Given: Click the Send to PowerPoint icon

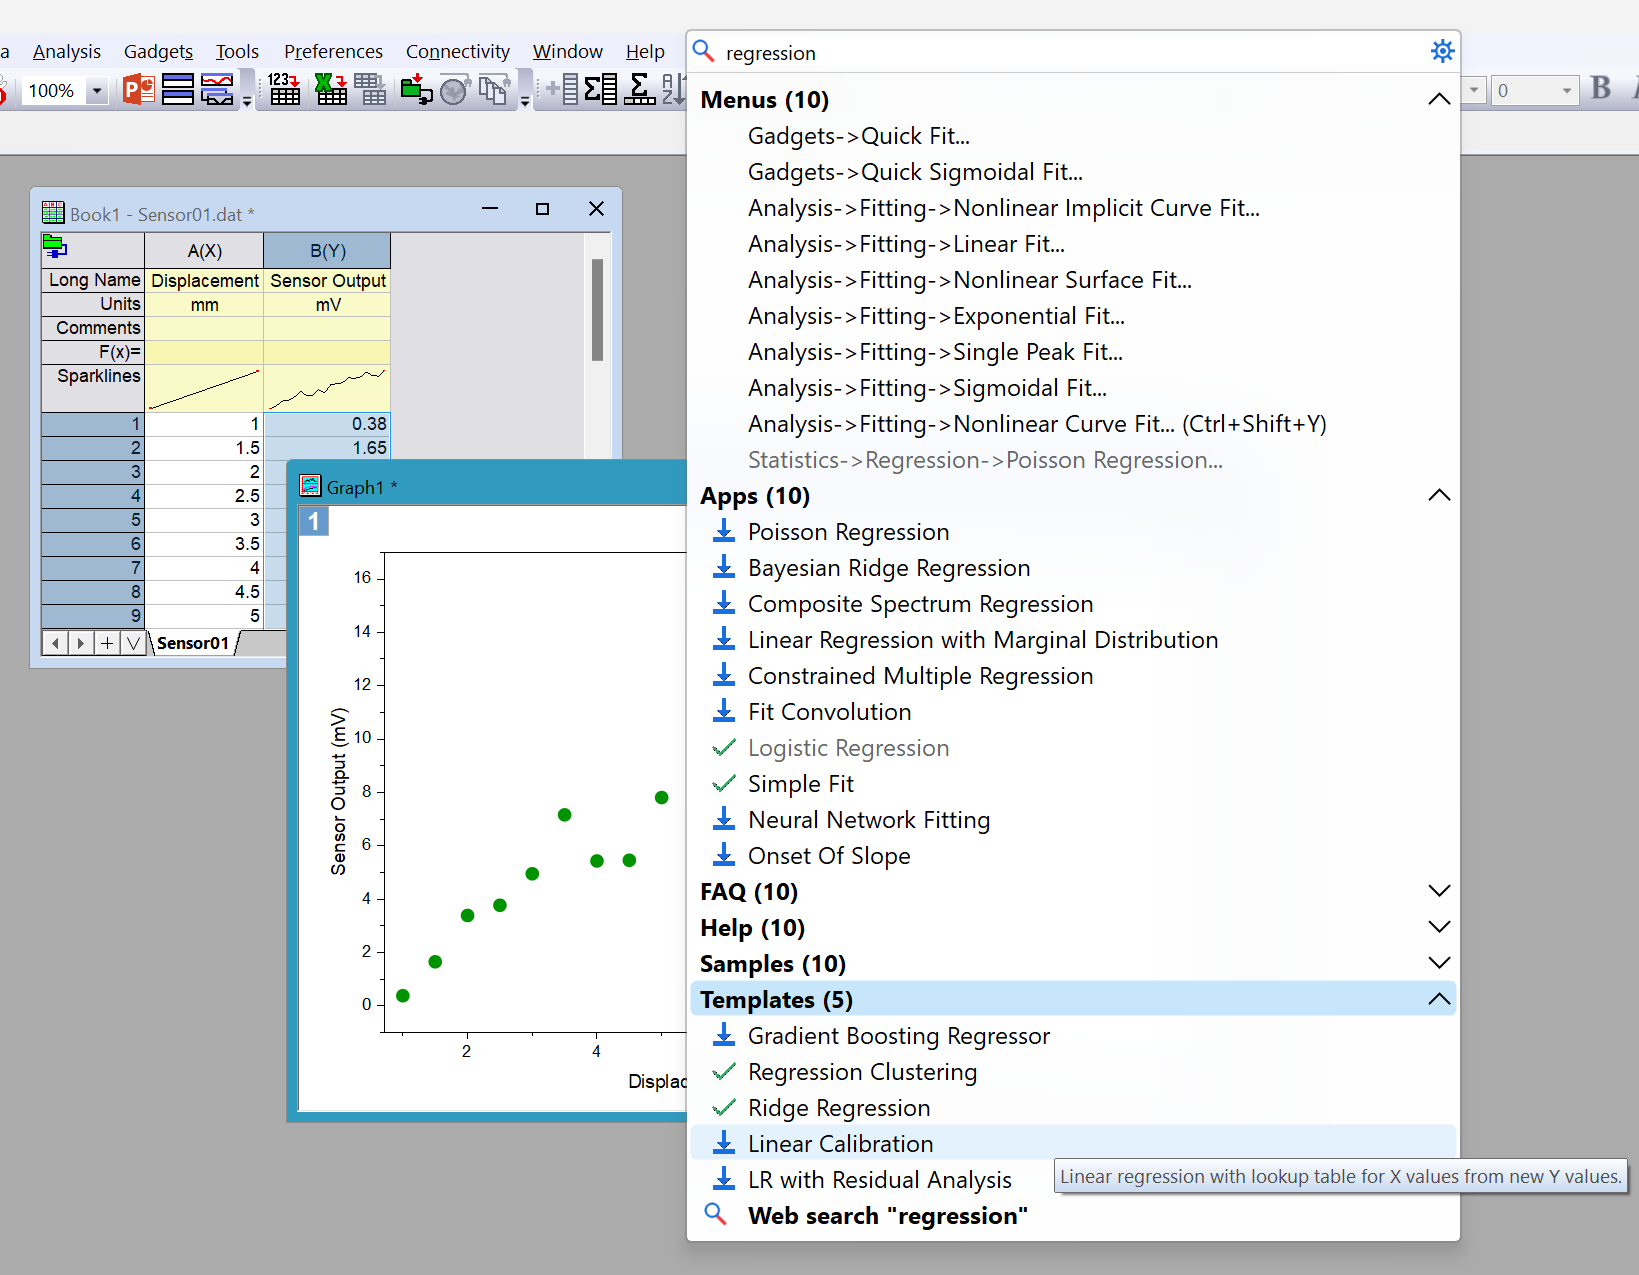Looking at the screenshot, I should click(x=139, y=90).
